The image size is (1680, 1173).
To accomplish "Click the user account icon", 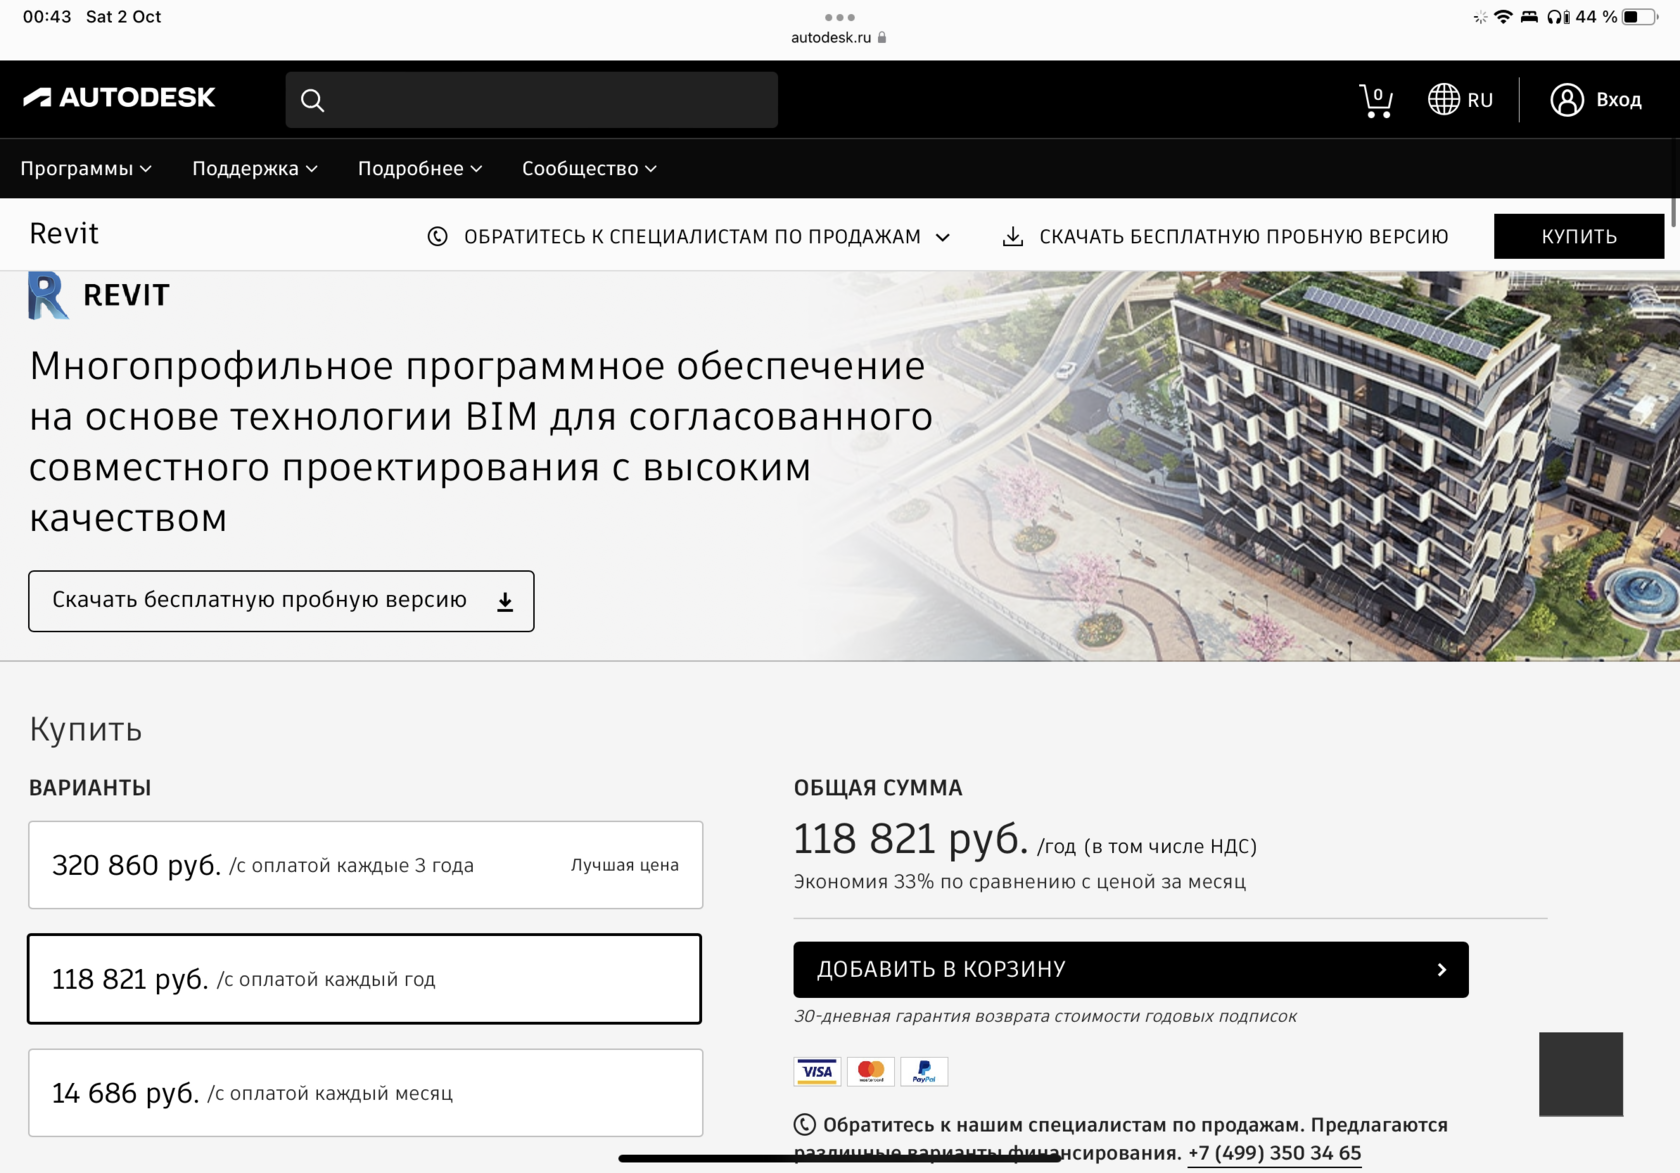I will (x=1567, y=99).
